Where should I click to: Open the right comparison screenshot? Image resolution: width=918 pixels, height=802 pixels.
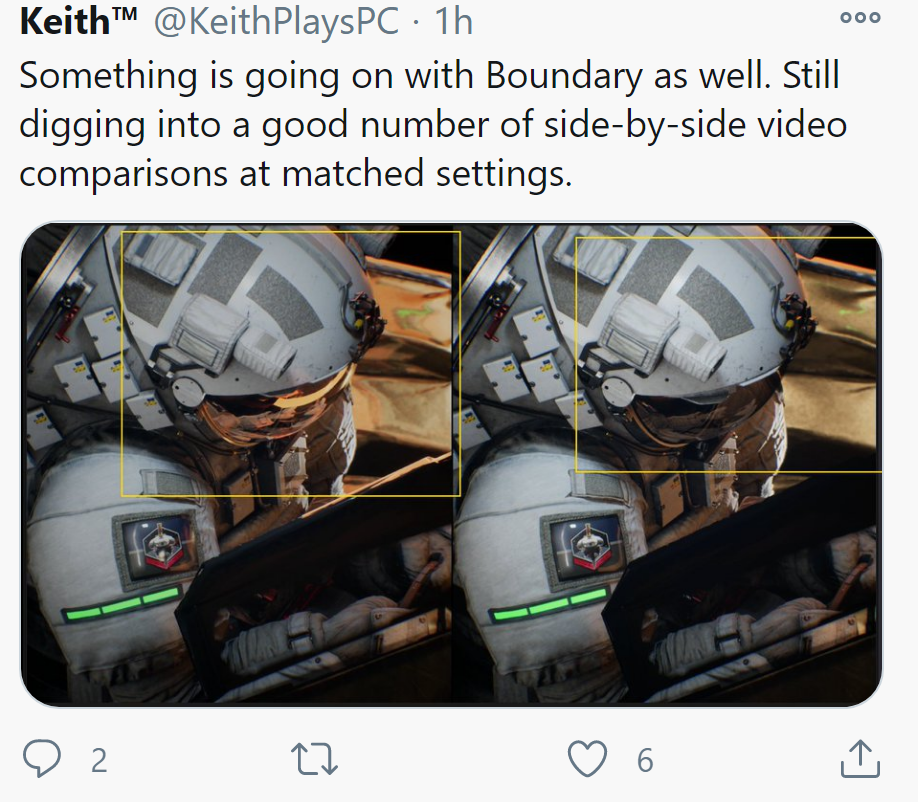[x=667, y=464]
